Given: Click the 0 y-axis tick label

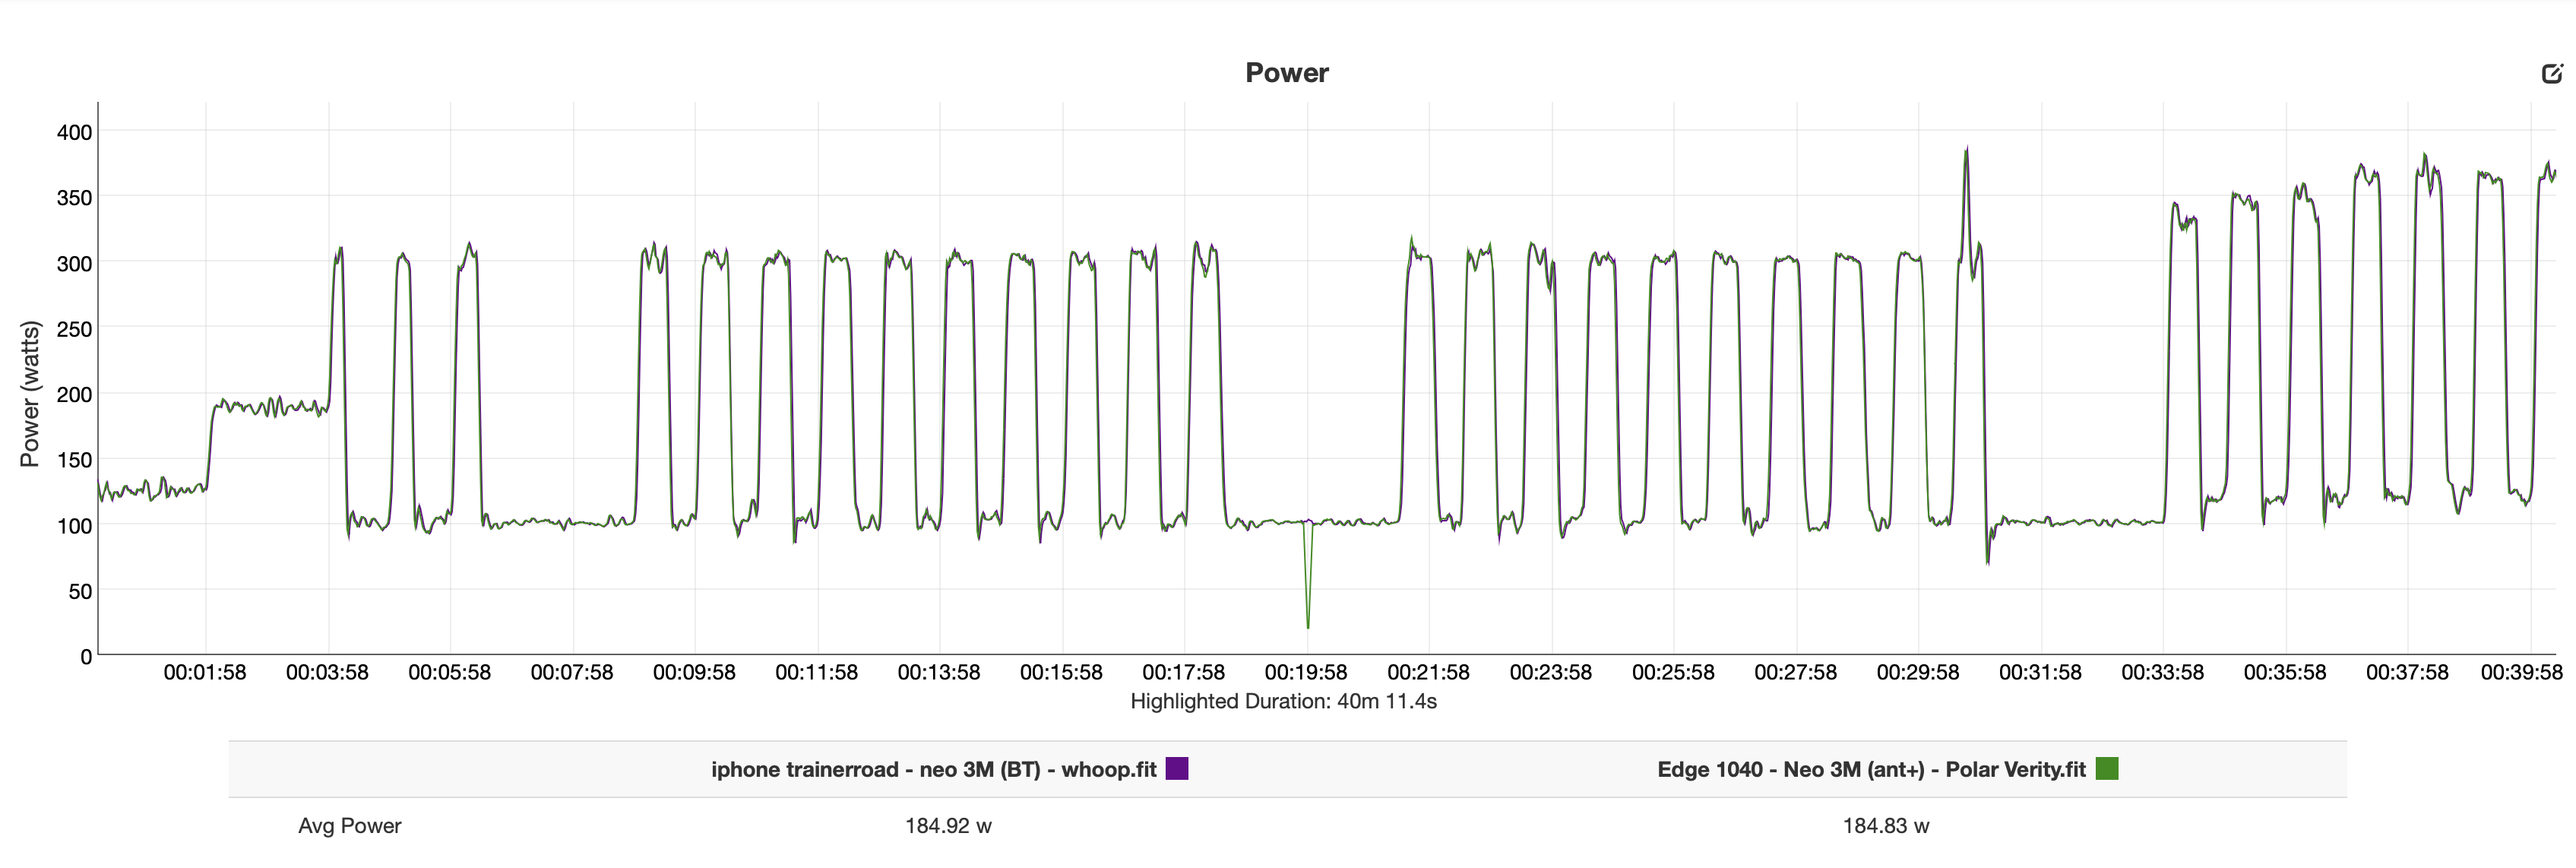Looking at the screenshot, I should (86, 657).
